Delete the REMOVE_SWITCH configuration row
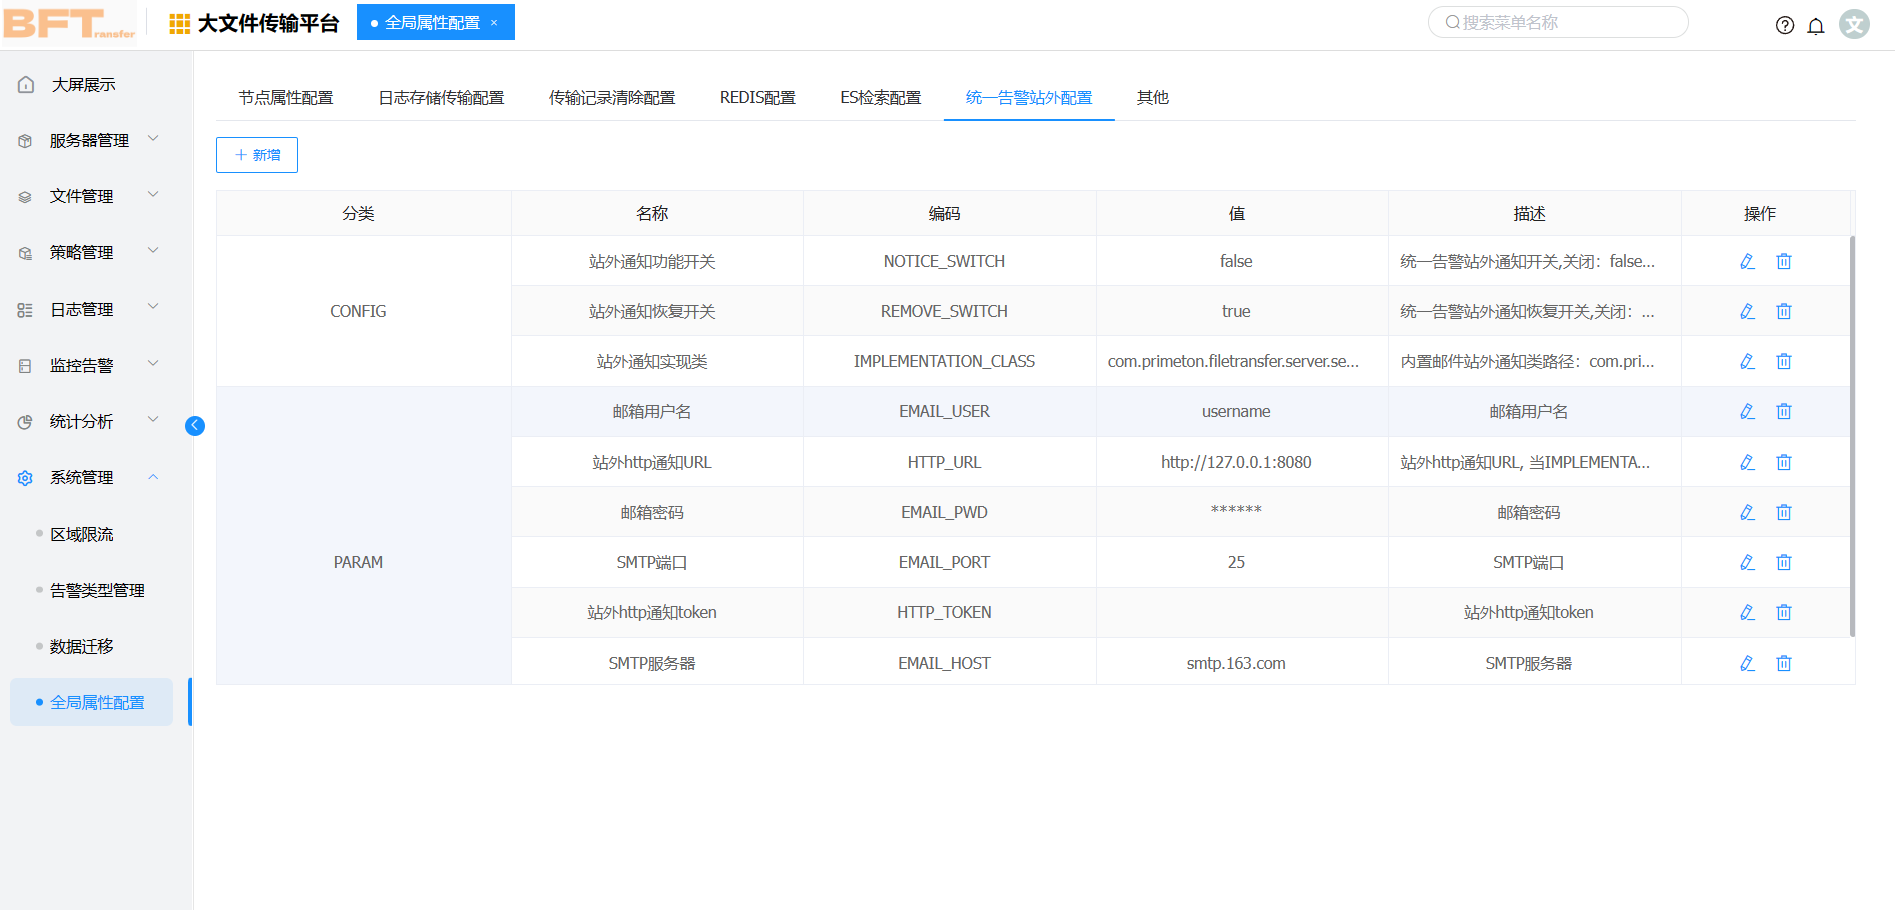This screenshot has width=1895, height=910. [x=1783, y=311]
